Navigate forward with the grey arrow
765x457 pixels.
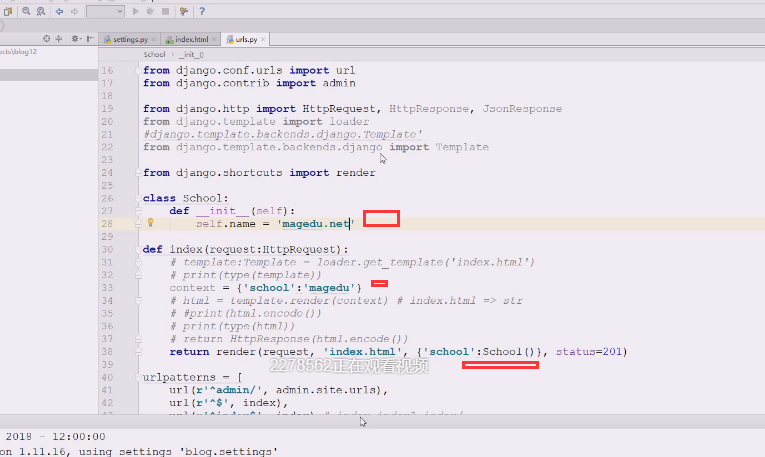[x=74, y=11]
